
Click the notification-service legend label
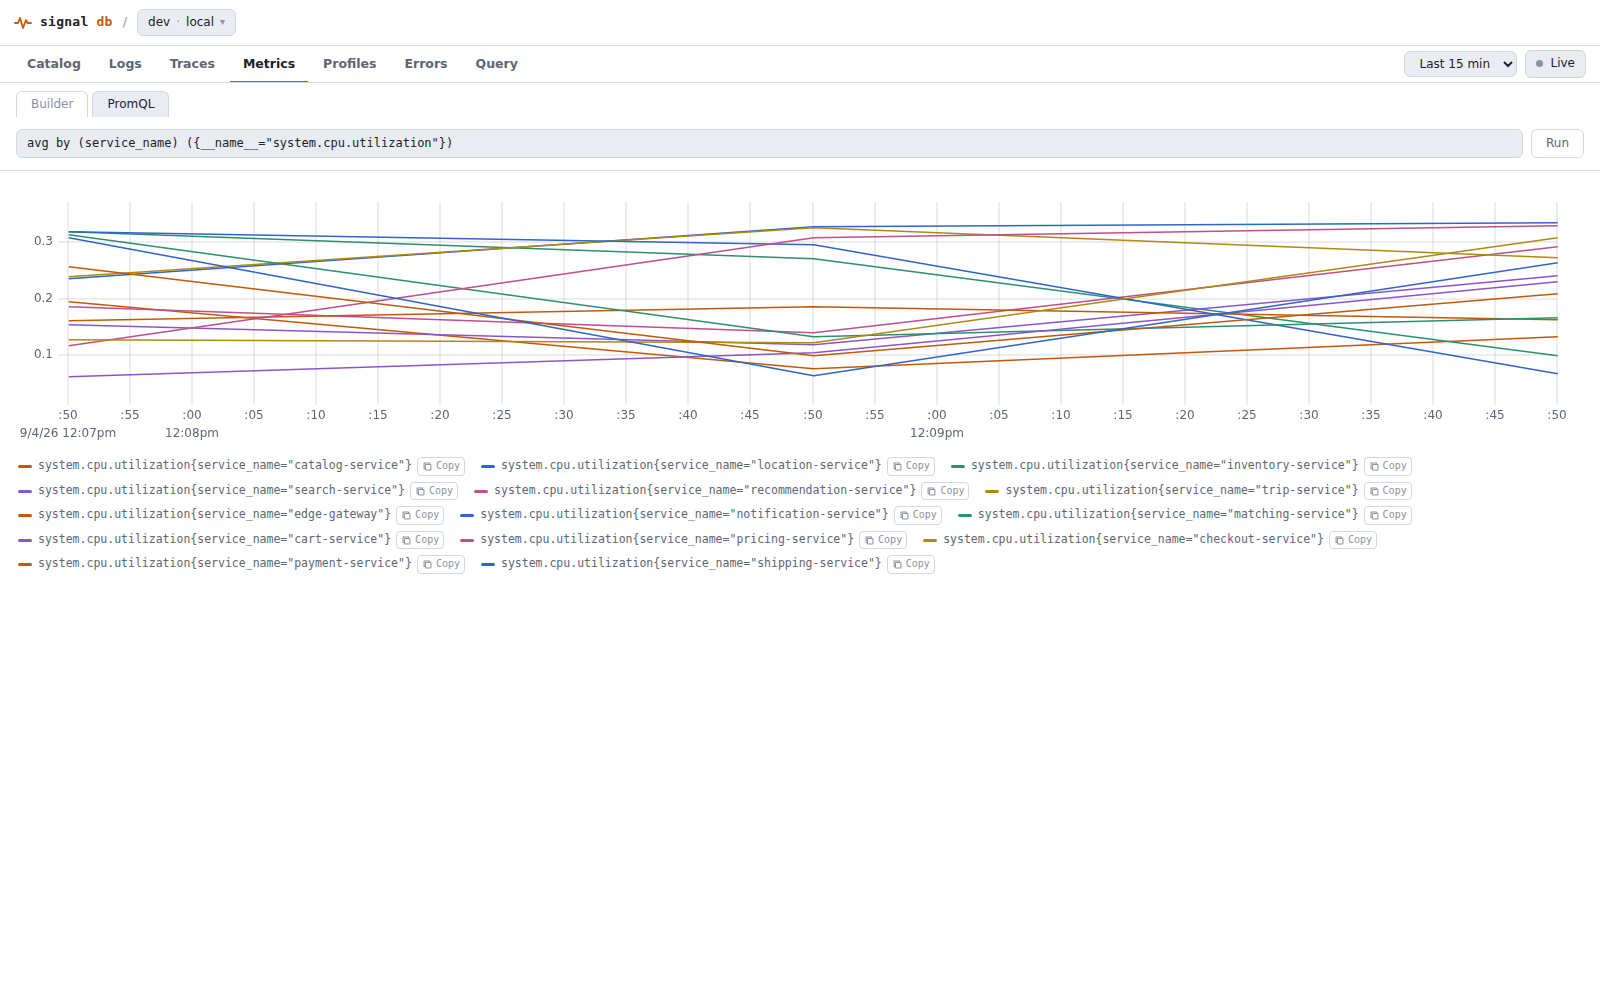684,514
